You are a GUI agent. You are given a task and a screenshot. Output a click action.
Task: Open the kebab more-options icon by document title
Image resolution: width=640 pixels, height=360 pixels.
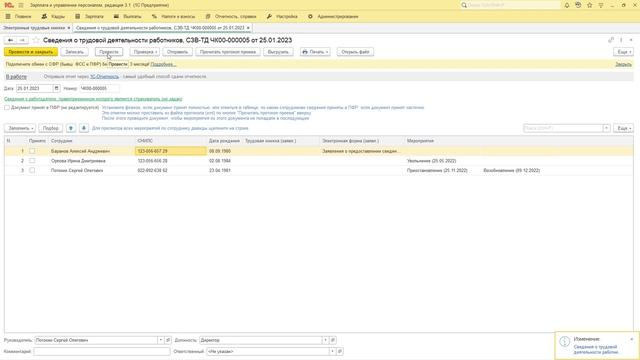pyautogui.click(x=621, y=40)
